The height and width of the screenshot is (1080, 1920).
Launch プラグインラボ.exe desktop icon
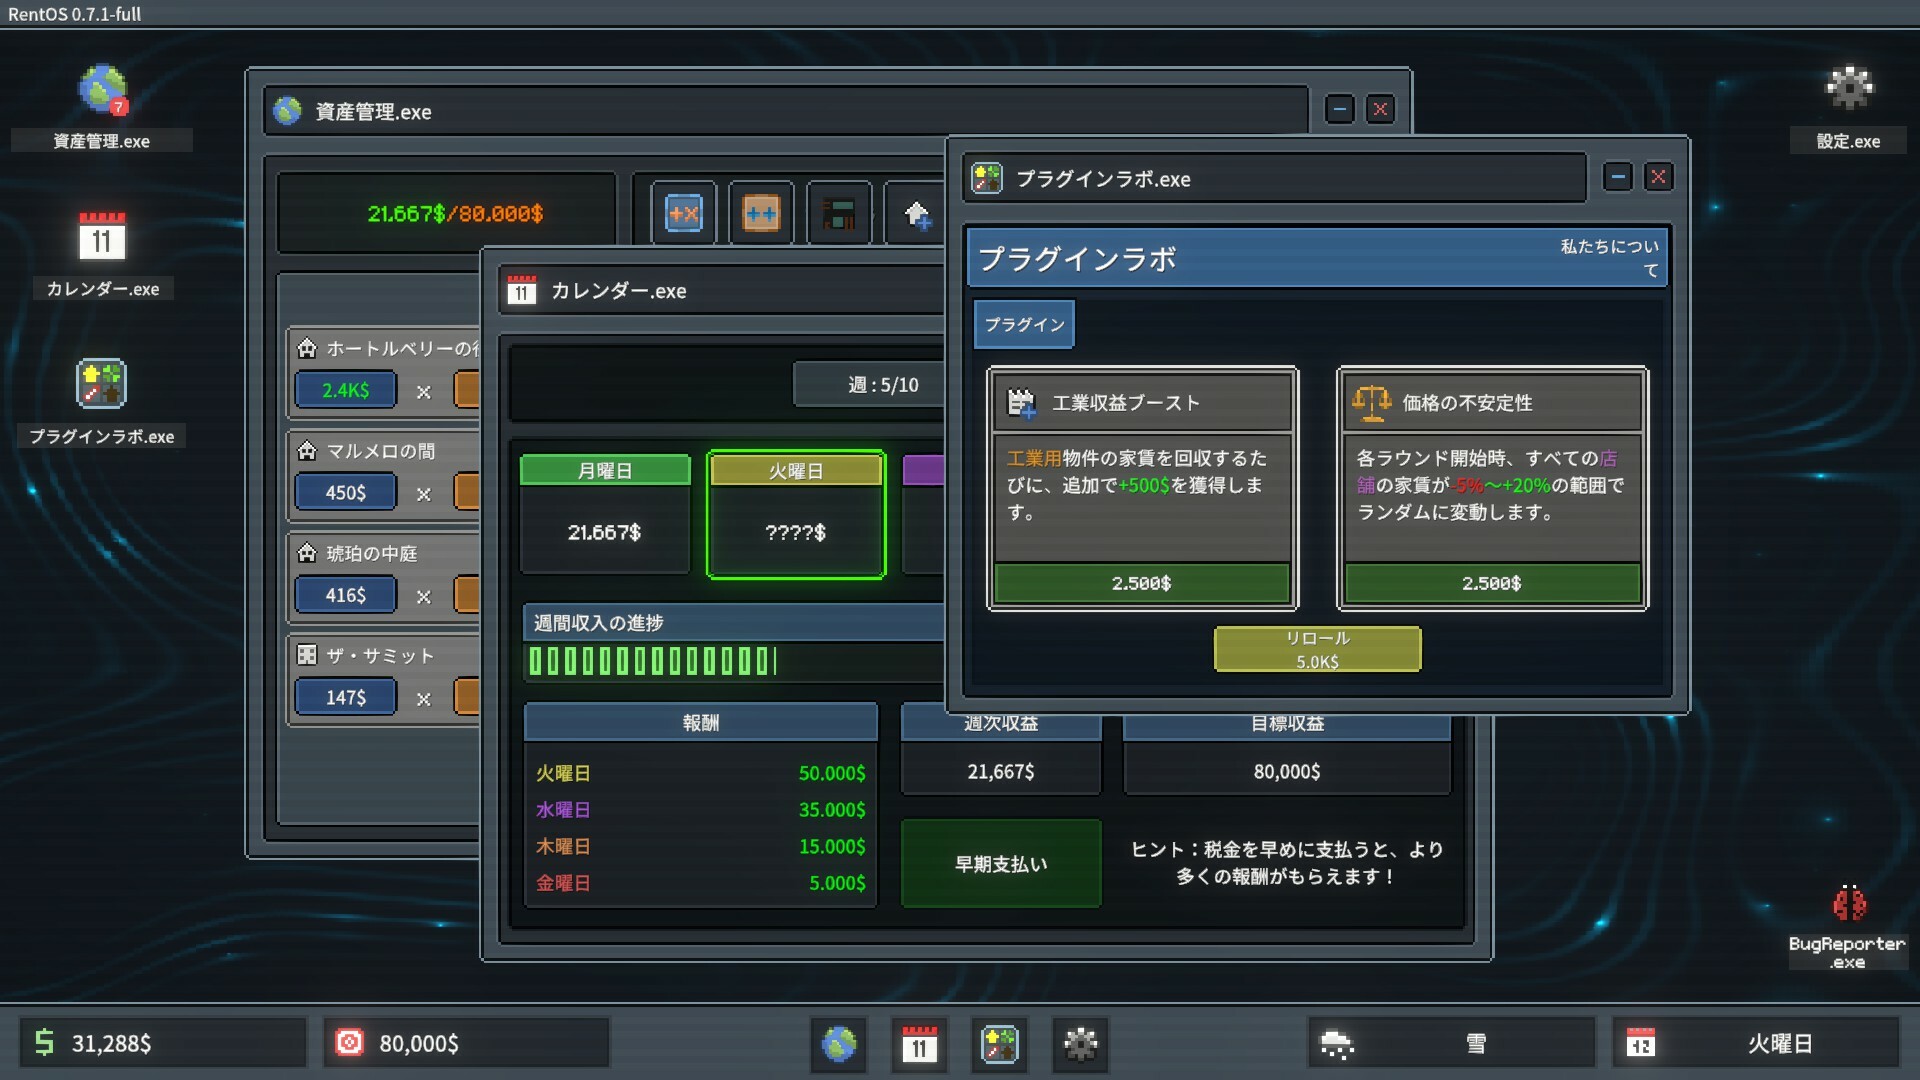[102, 384]
